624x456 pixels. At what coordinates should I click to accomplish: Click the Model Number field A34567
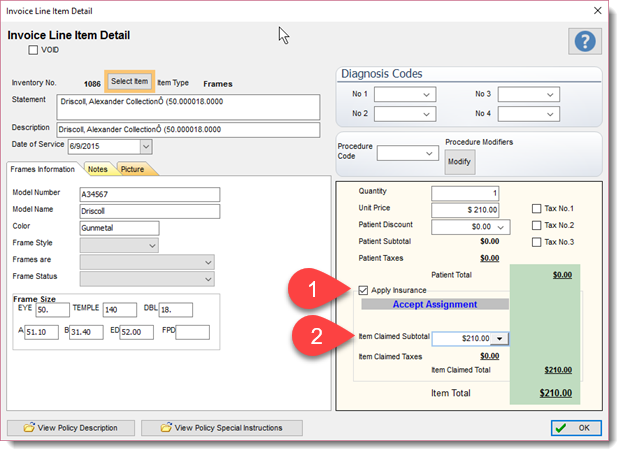tap(150, 194)
